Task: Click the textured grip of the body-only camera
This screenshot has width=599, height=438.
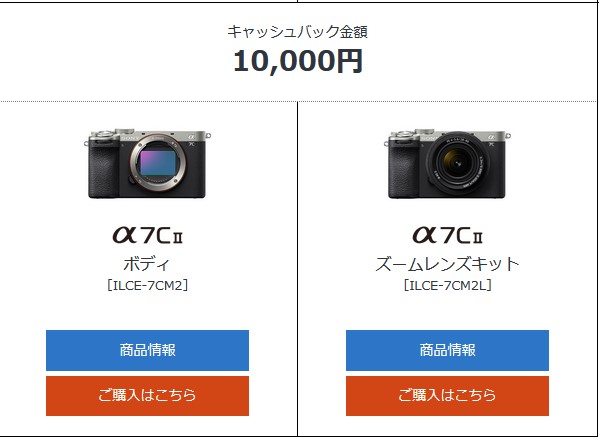Action: (104, 170)
